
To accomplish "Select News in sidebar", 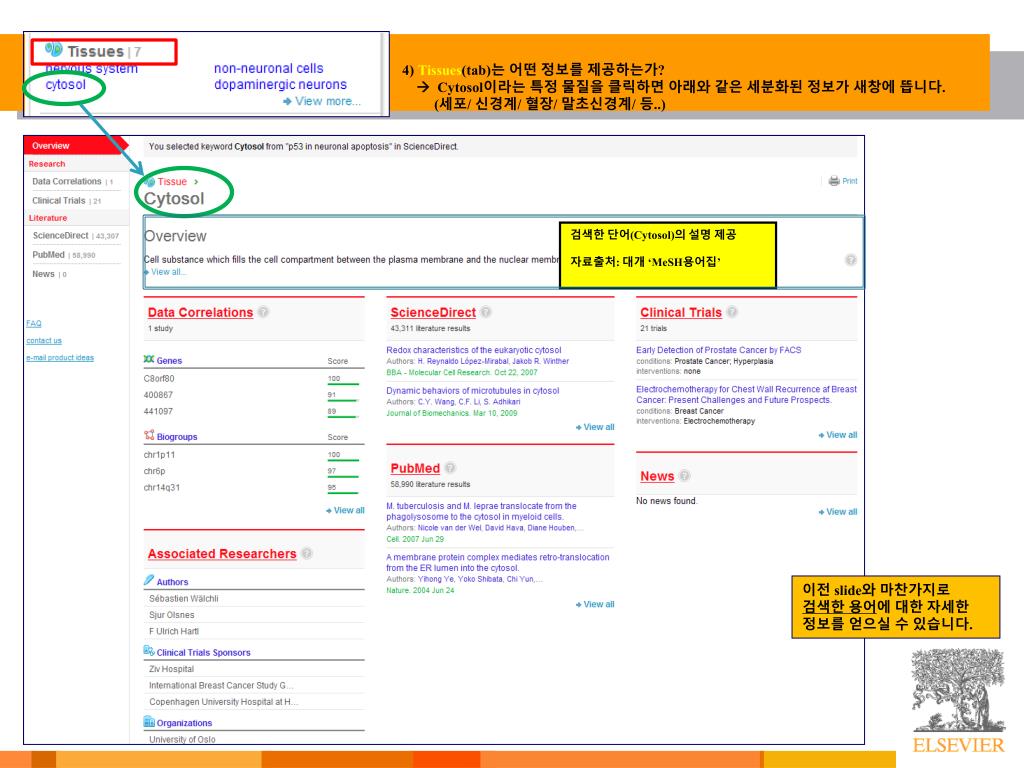I will (49, 274).
